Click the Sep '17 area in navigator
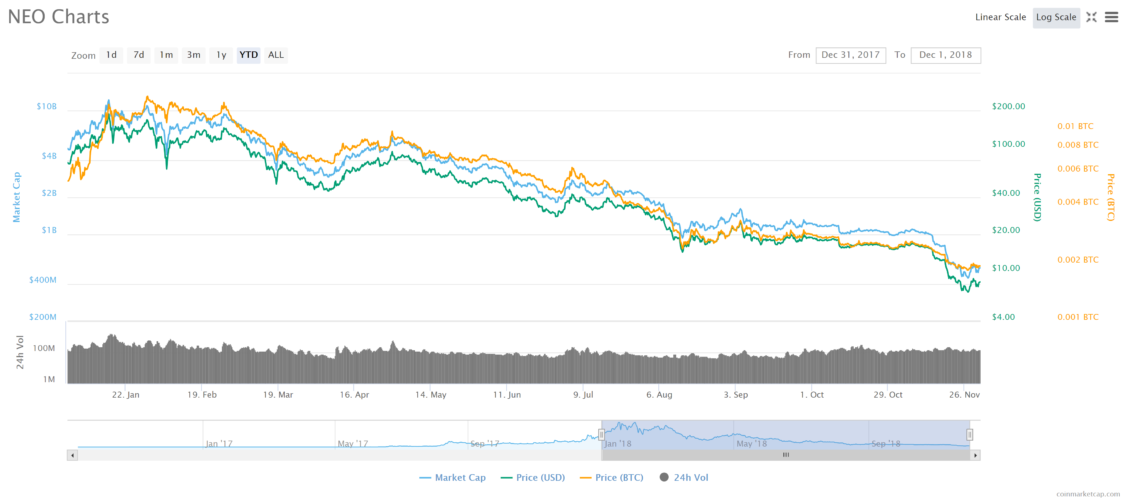The width and height of the screenshot is (1140, 500). point(484,443)
